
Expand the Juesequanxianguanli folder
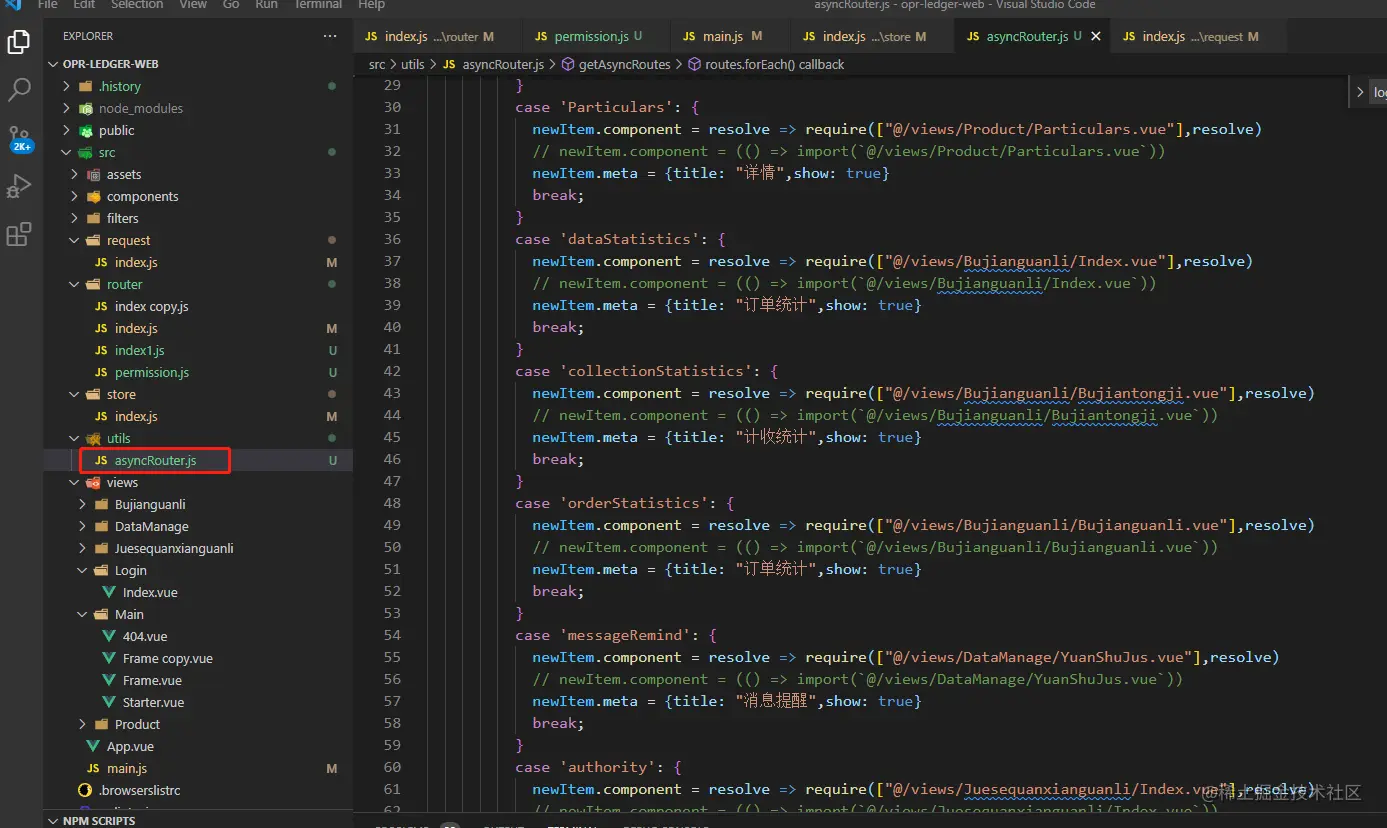[x=198, y=548]
